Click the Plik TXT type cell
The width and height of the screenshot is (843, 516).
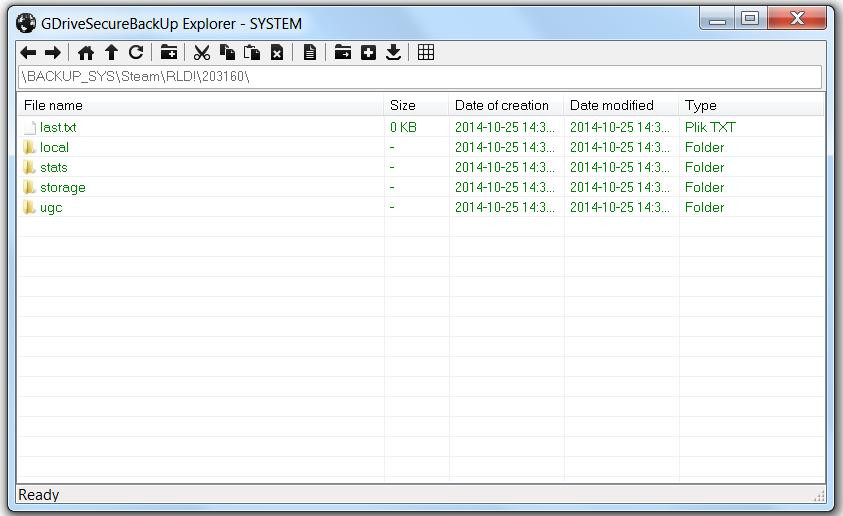coord(710,127)
